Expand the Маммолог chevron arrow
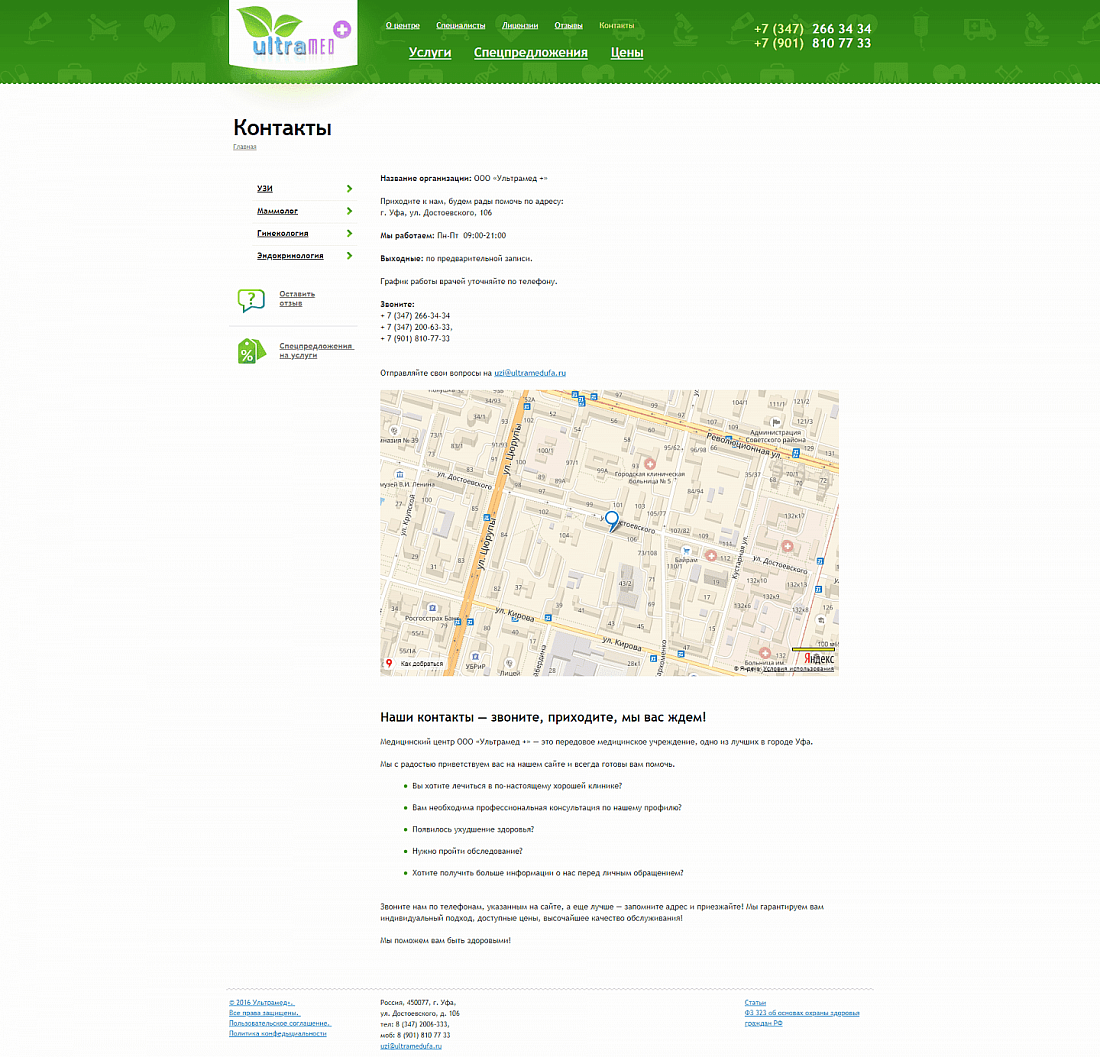The width and height of the screenshot is (1100, 1057). [x=349, y=211]
